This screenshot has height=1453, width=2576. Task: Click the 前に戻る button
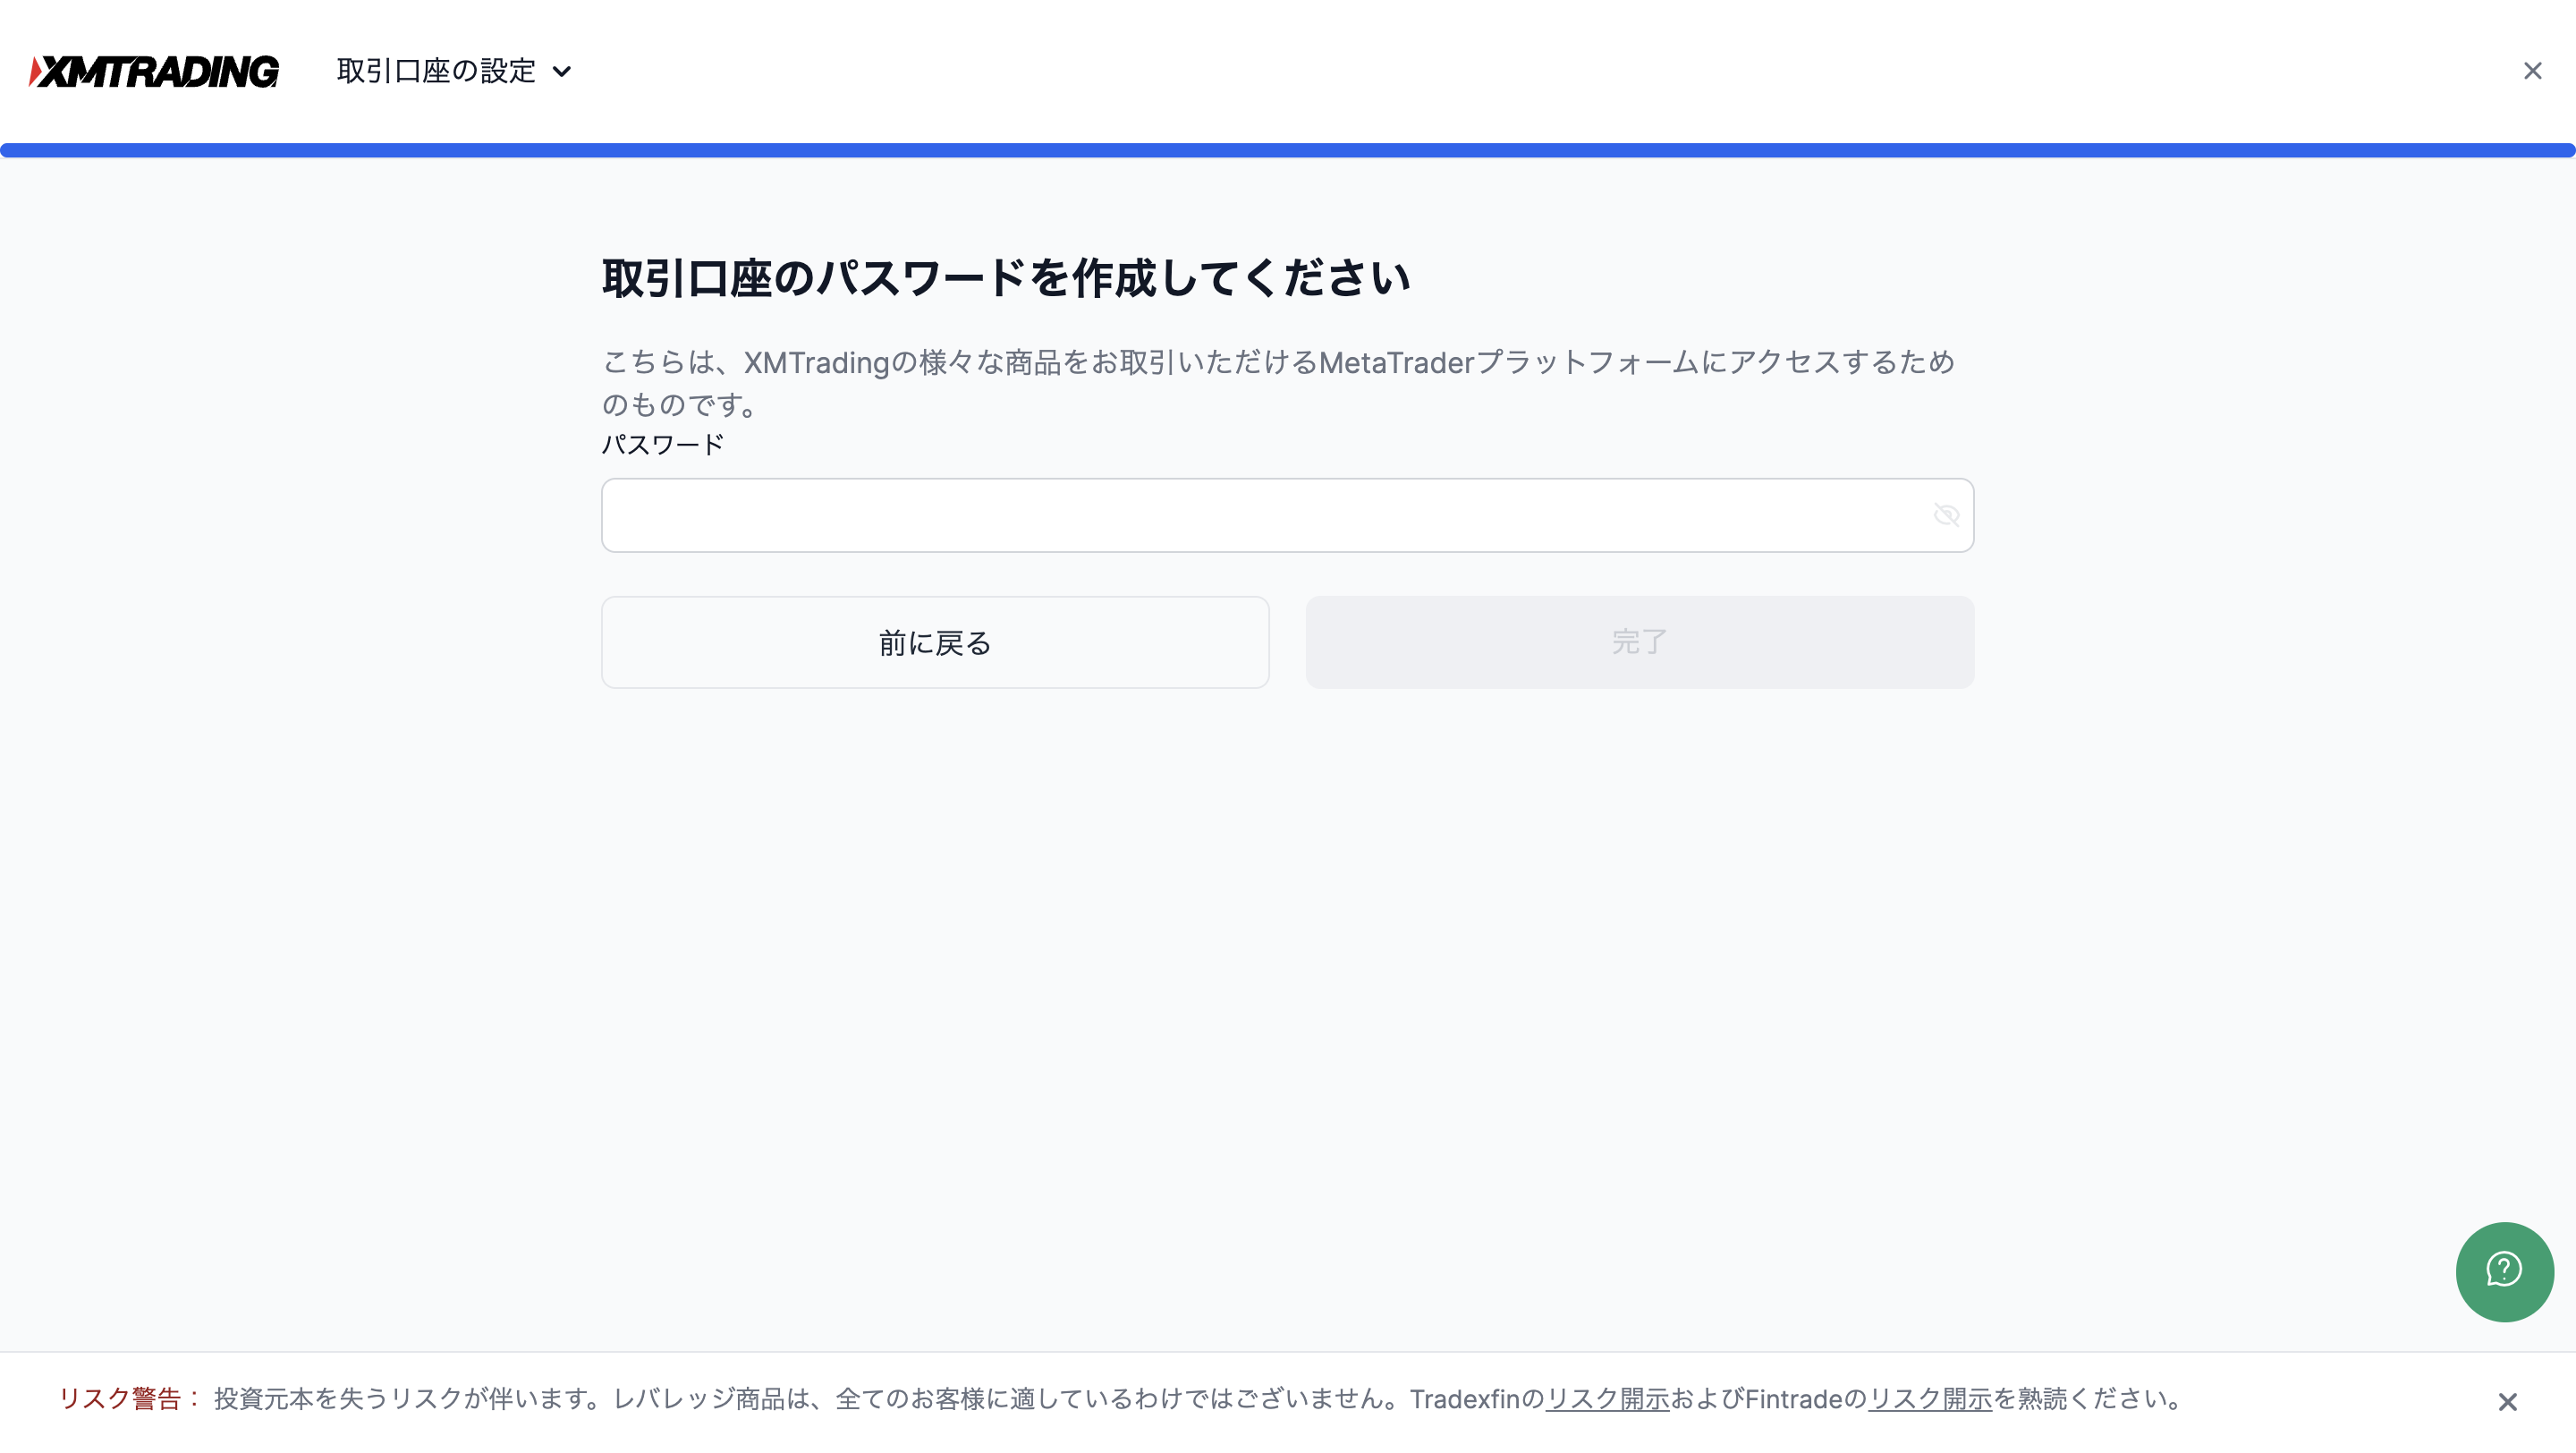click(935, 642)
